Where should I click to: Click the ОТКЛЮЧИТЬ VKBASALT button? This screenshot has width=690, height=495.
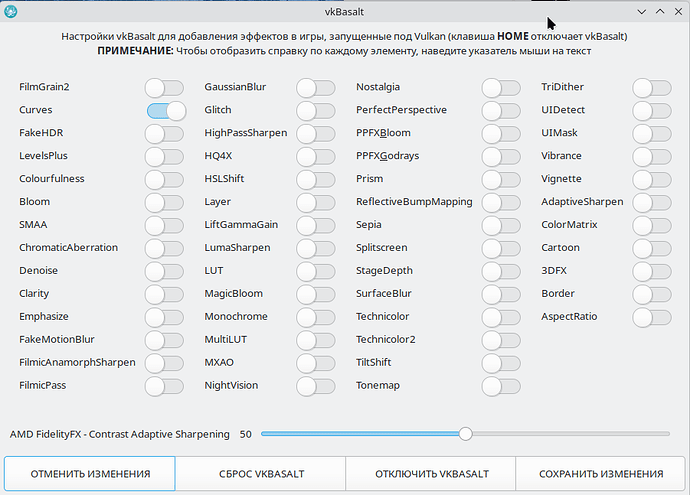[431, 474]
